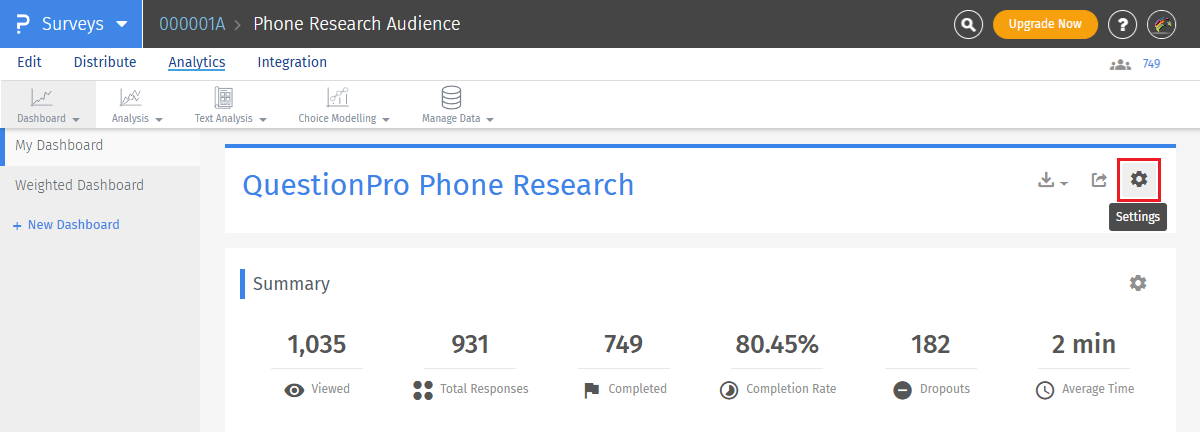Image resolution: width=1200 pixels, height=432 pixels.
Task: Click the Upgrade Now button
Action: coord(1045,24)
